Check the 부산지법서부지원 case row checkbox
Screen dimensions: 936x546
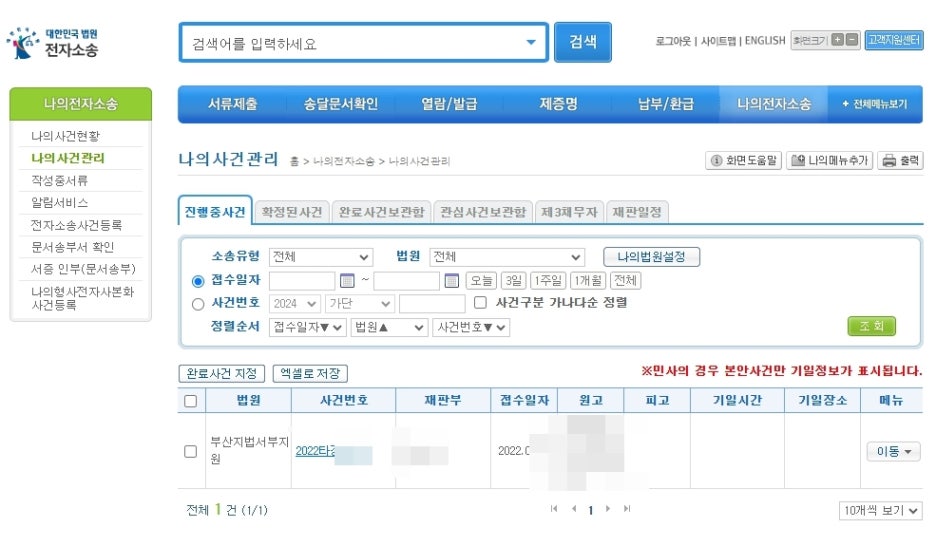[190, 451]
